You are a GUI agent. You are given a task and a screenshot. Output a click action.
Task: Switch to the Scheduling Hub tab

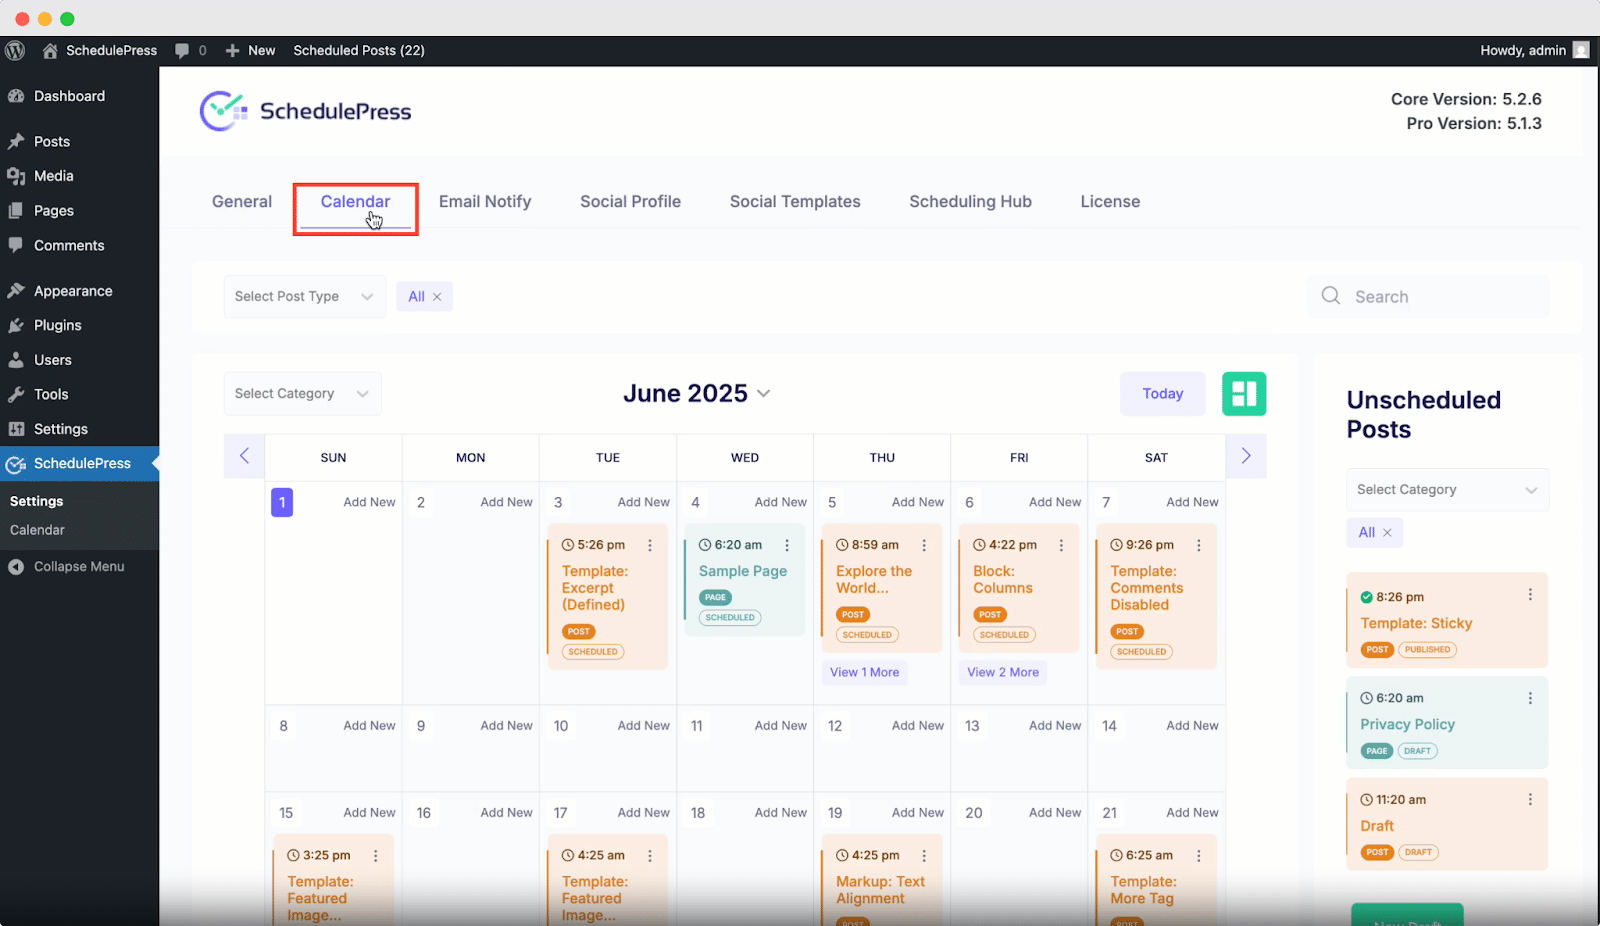click(x=970, y=201)
